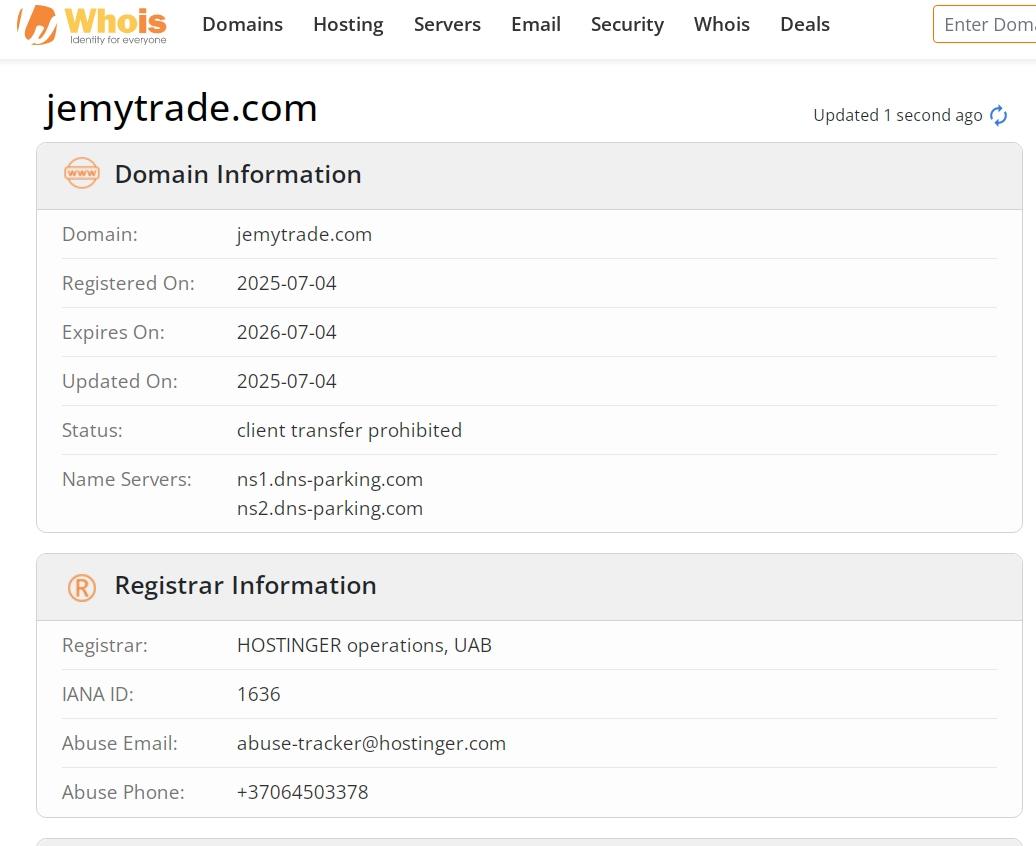1036x846 pixels.
Task: Open the Servers menu
Action: tap(447, 24)
